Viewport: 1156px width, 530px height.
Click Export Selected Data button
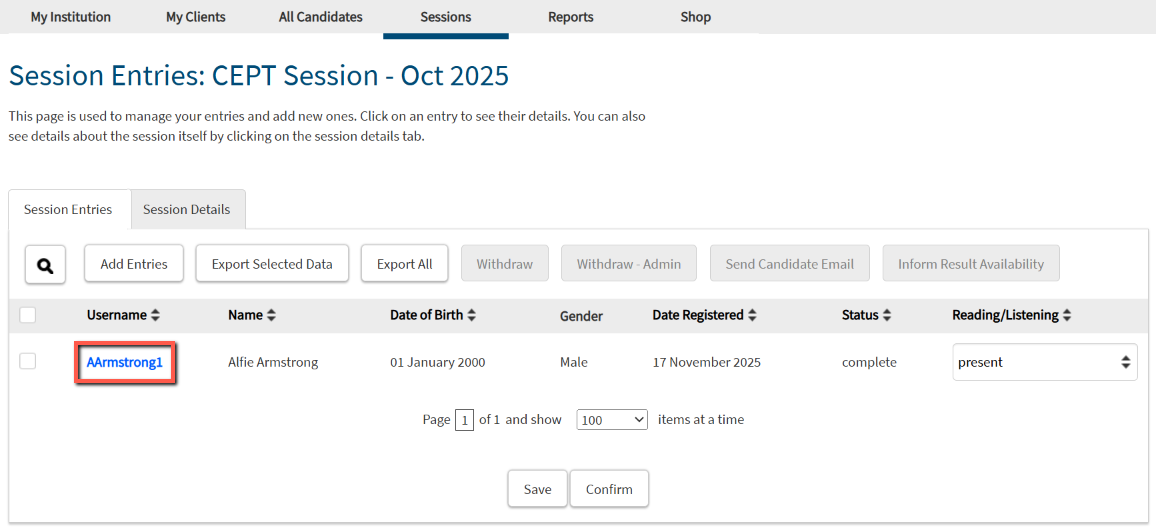point(272,264)
